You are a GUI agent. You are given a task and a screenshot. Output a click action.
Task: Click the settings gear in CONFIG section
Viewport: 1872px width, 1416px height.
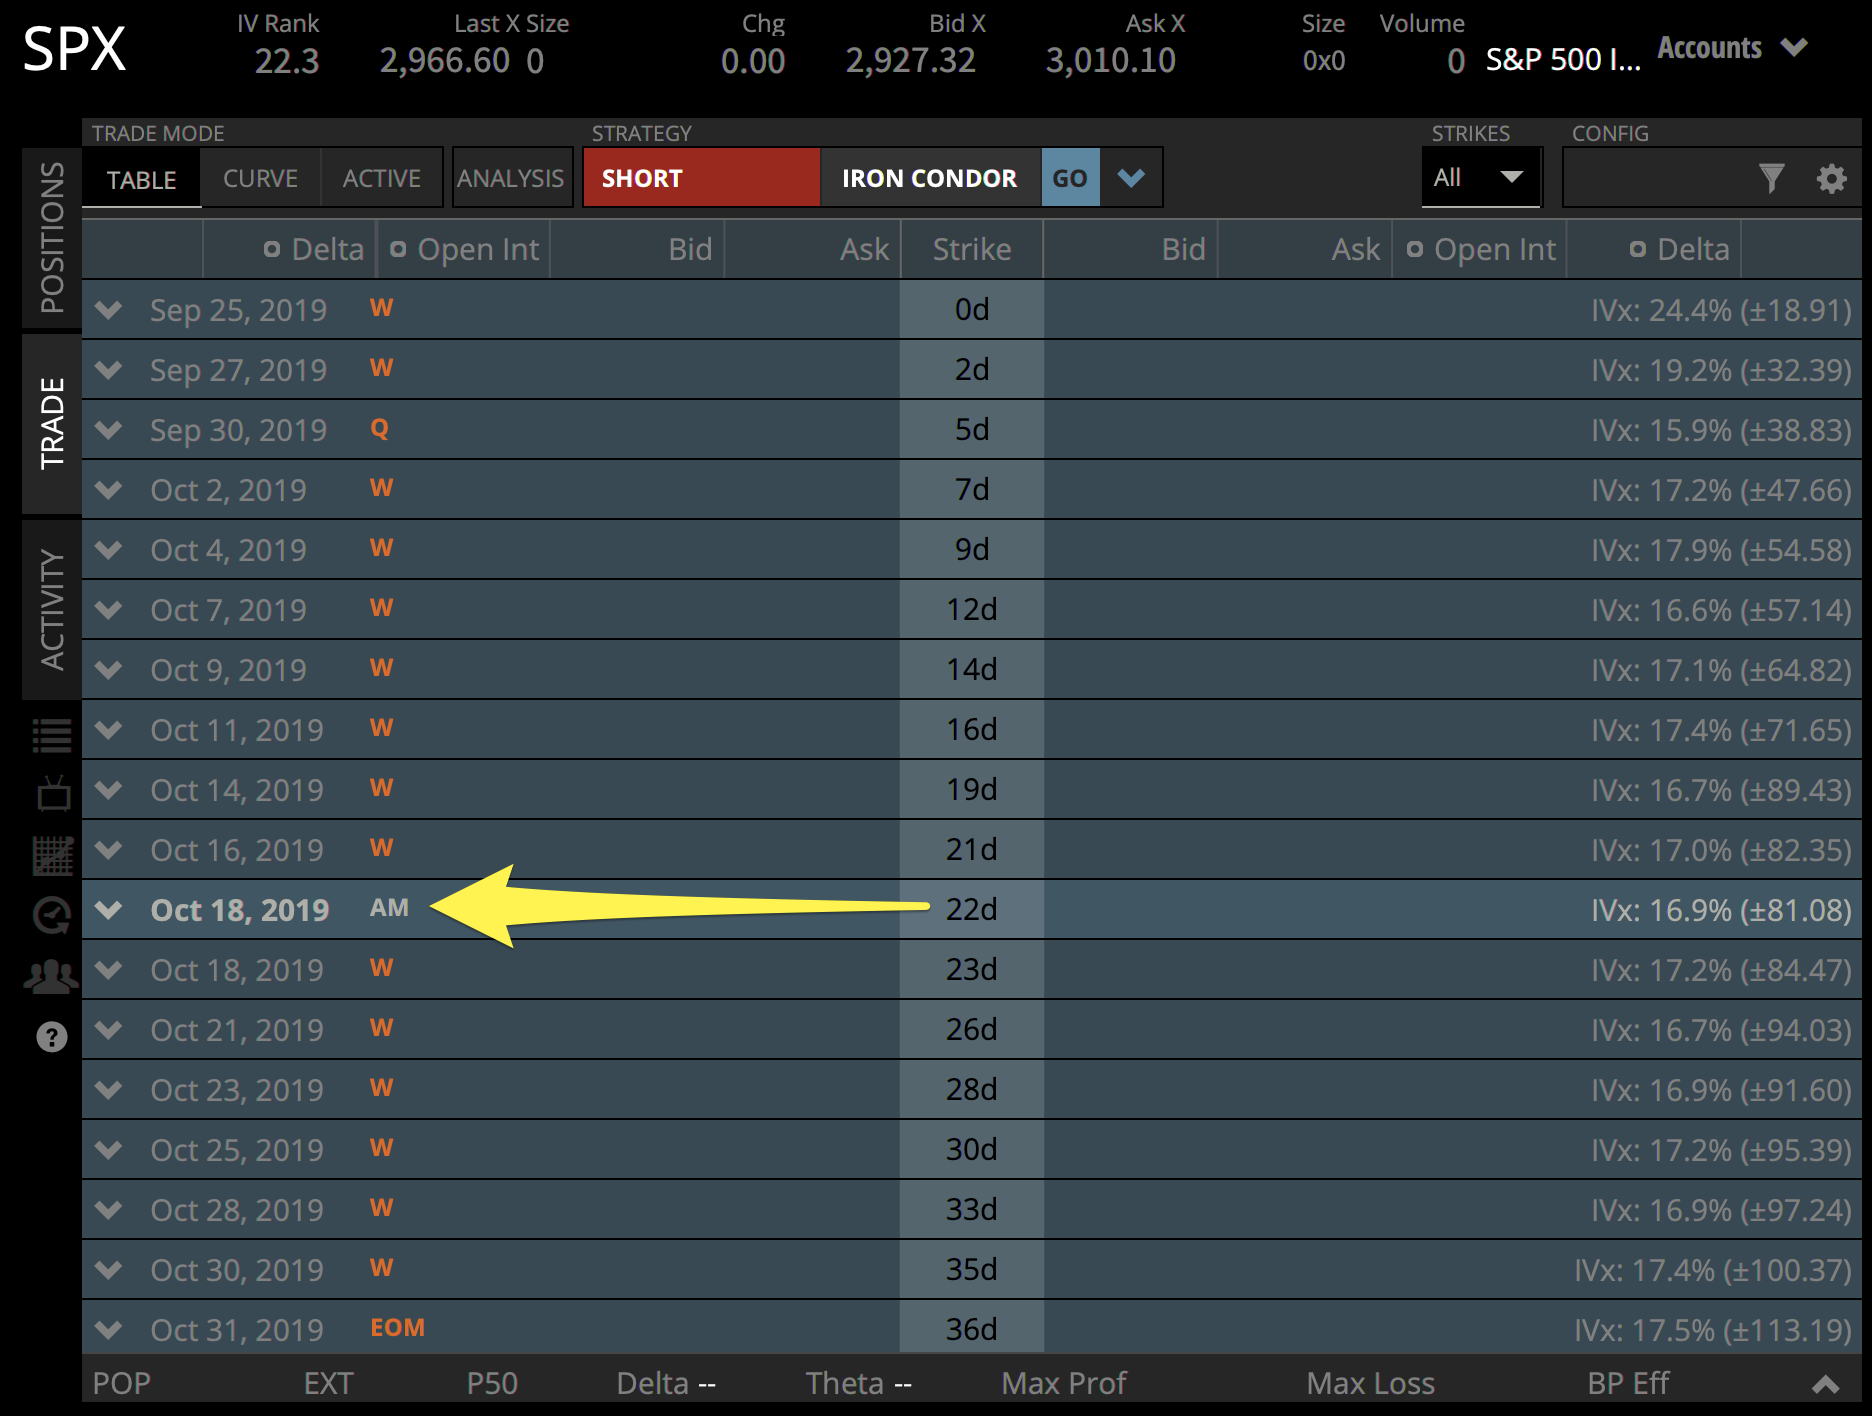[1831, 178]
